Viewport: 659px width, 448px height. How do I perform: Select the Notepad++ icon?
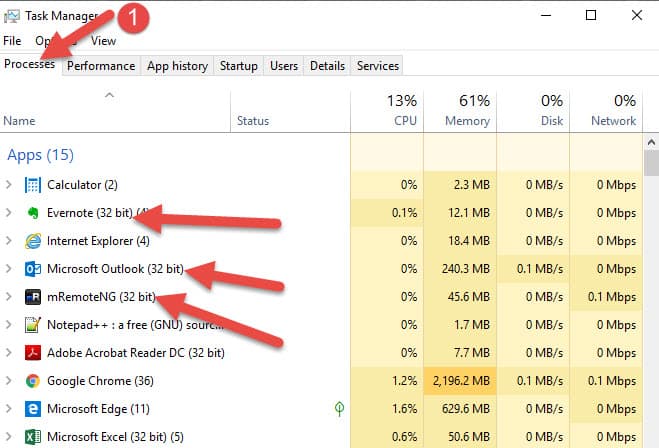33,325
